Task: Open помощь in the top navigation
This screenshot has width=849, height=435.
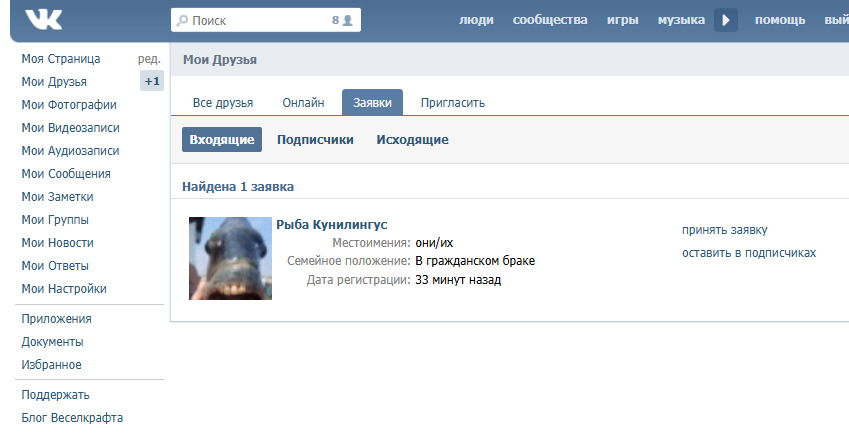Action: [x=780, y=20]
